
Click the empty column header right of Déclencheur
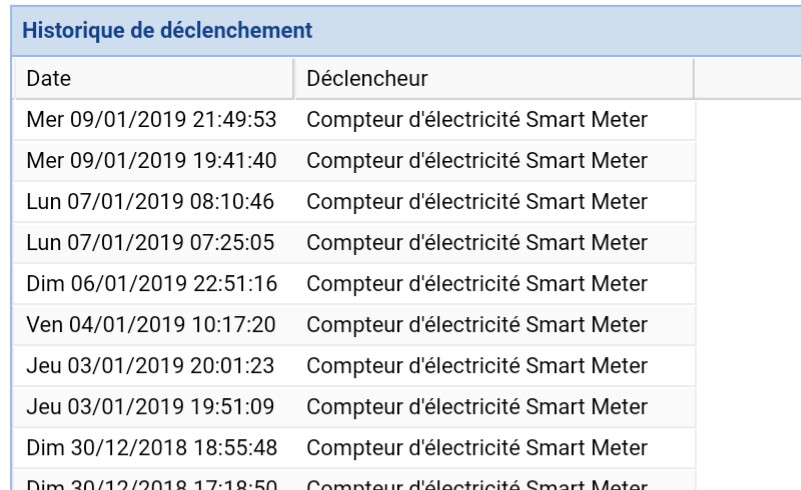pyautogui.click(x=746, y=78)
